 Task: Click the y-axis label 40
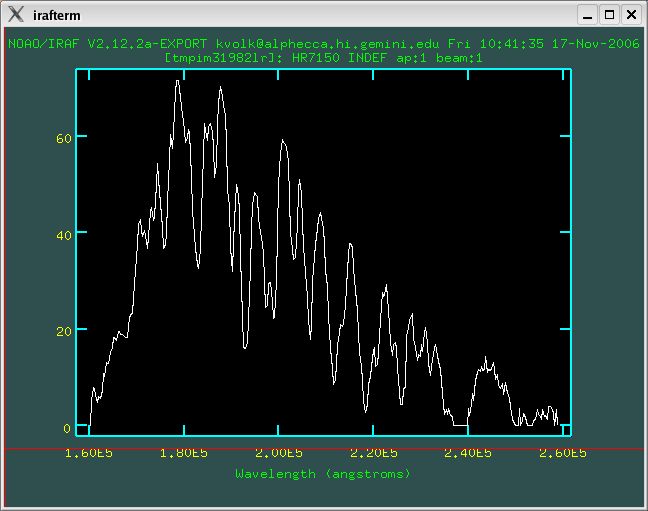[64, 235]
